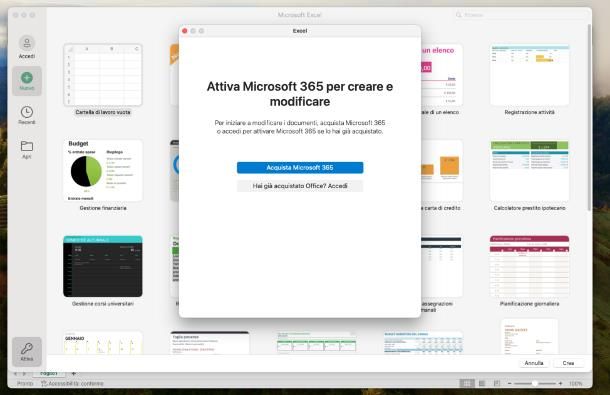Select the Budget Gestione finanziaria template

point(103,170)
